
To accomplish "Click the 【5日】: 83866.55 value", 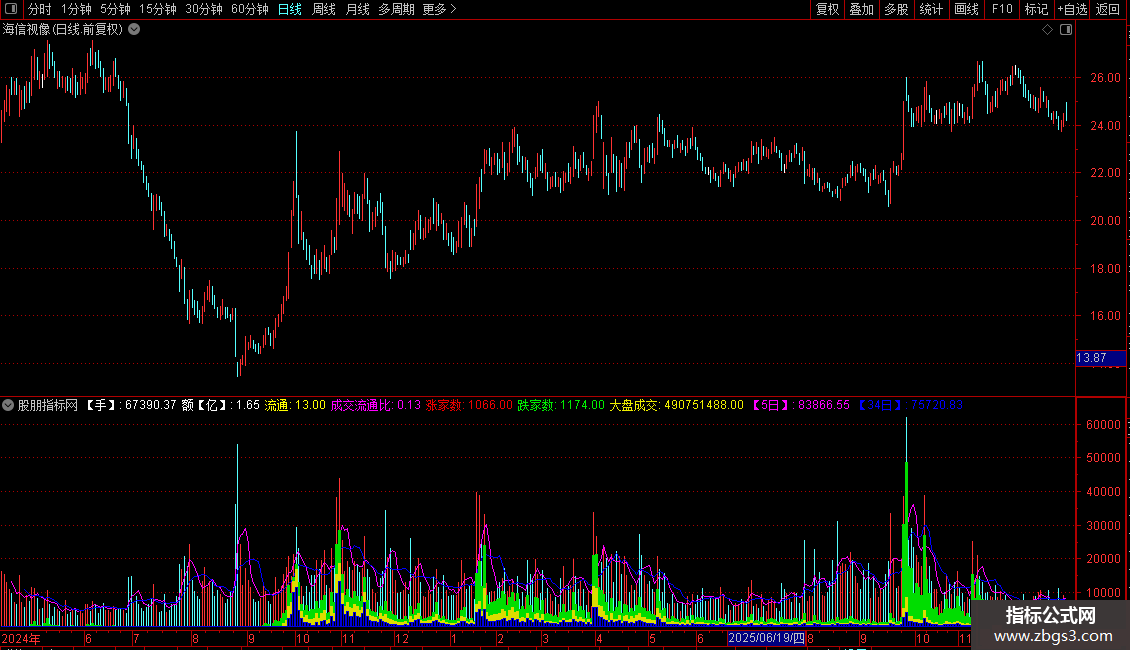I will (799, 406).
